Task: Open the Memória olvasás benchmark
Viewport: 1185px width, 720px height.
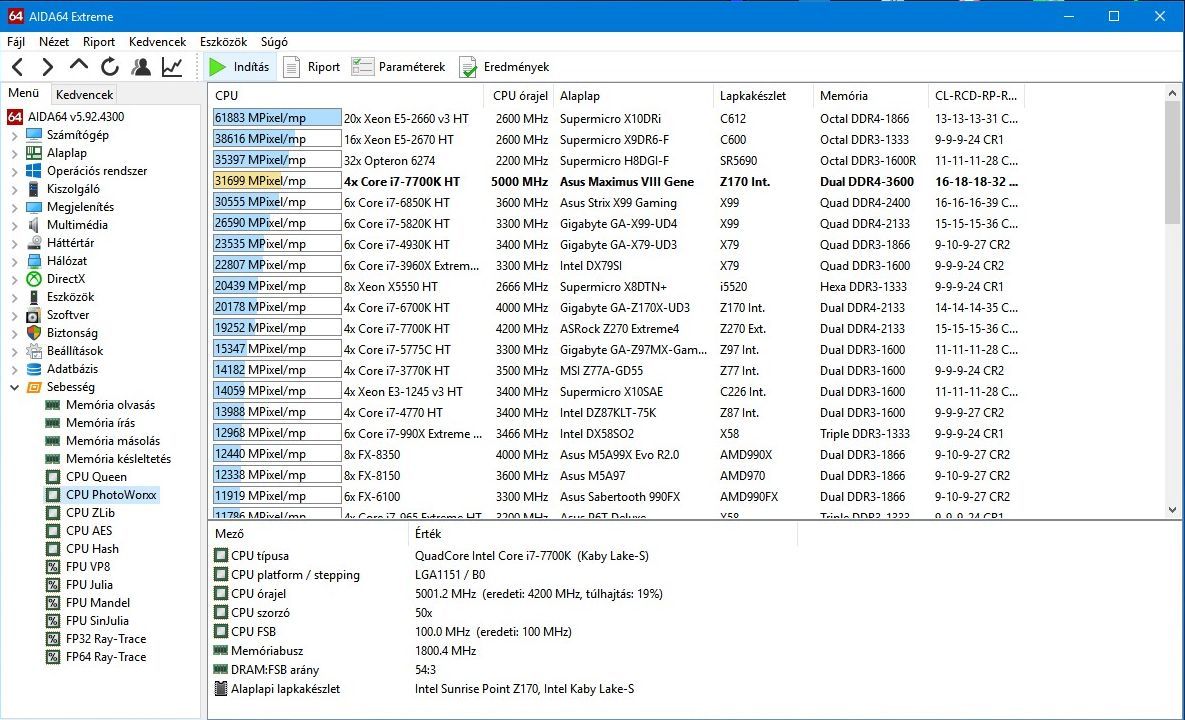Action: click(x=110, y=405)
